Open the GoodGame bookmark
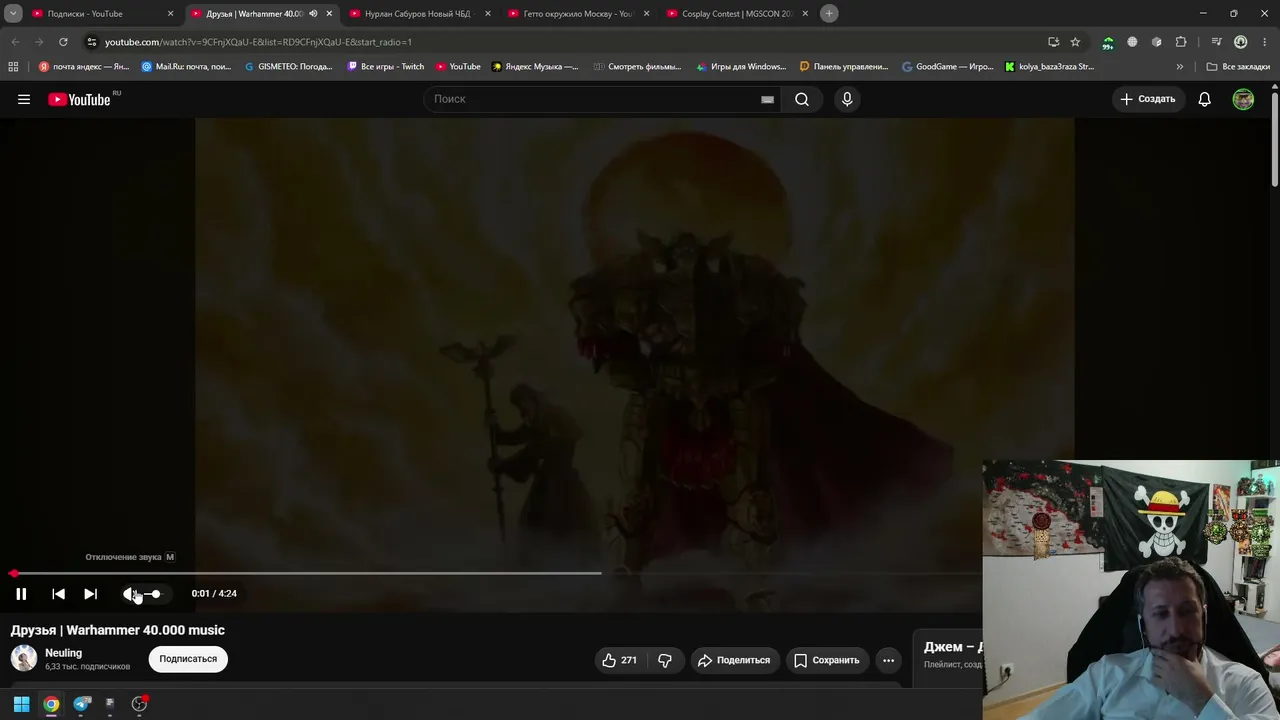 coord(948,67)
